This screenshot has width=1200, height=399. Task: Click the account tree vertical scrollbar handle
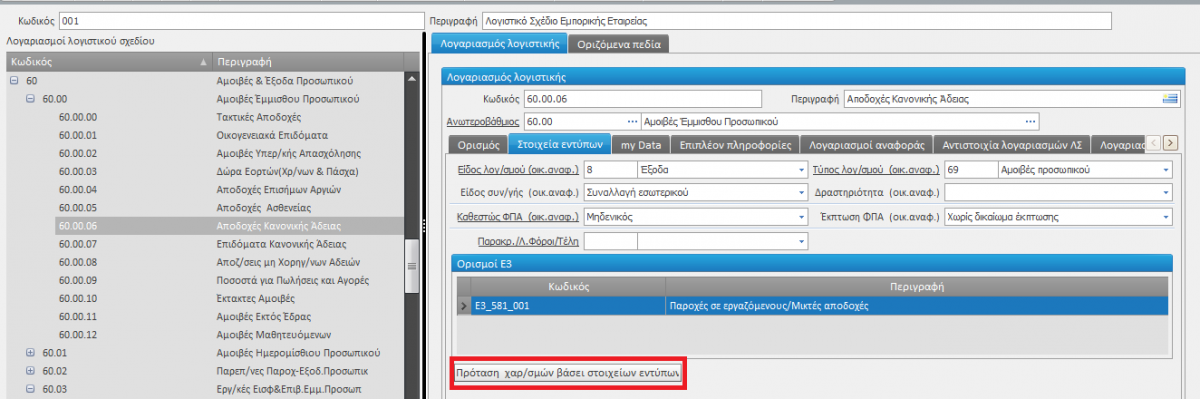point(411,267)
